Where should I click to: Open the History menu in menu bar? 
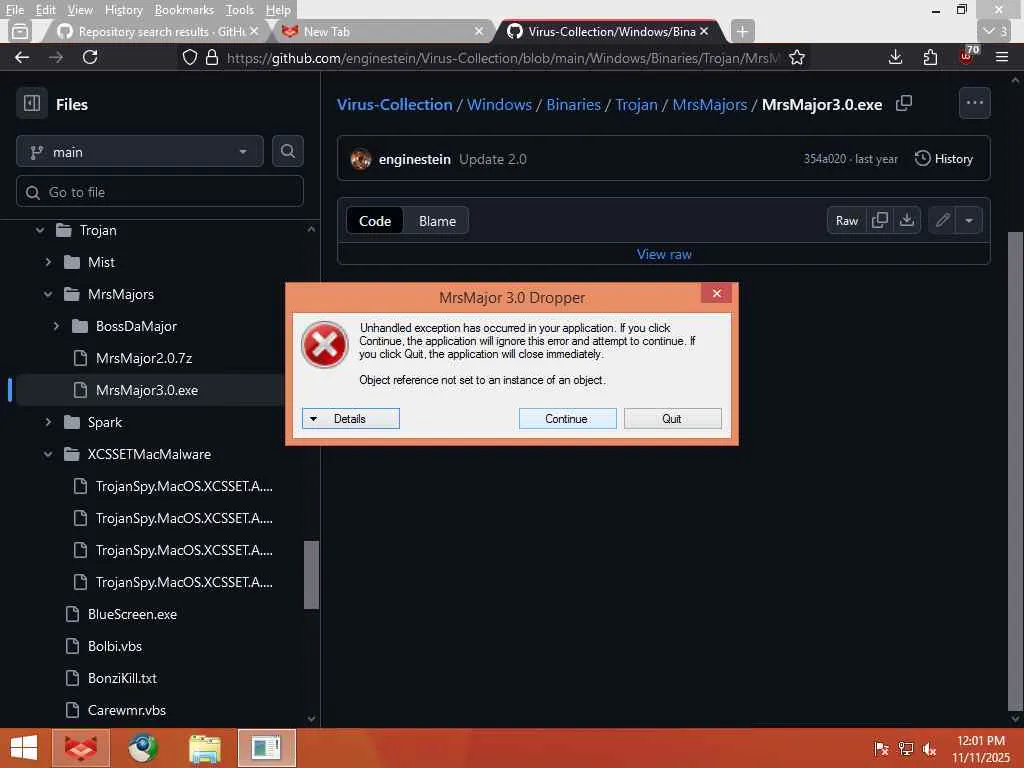click(x=123, y=10)
